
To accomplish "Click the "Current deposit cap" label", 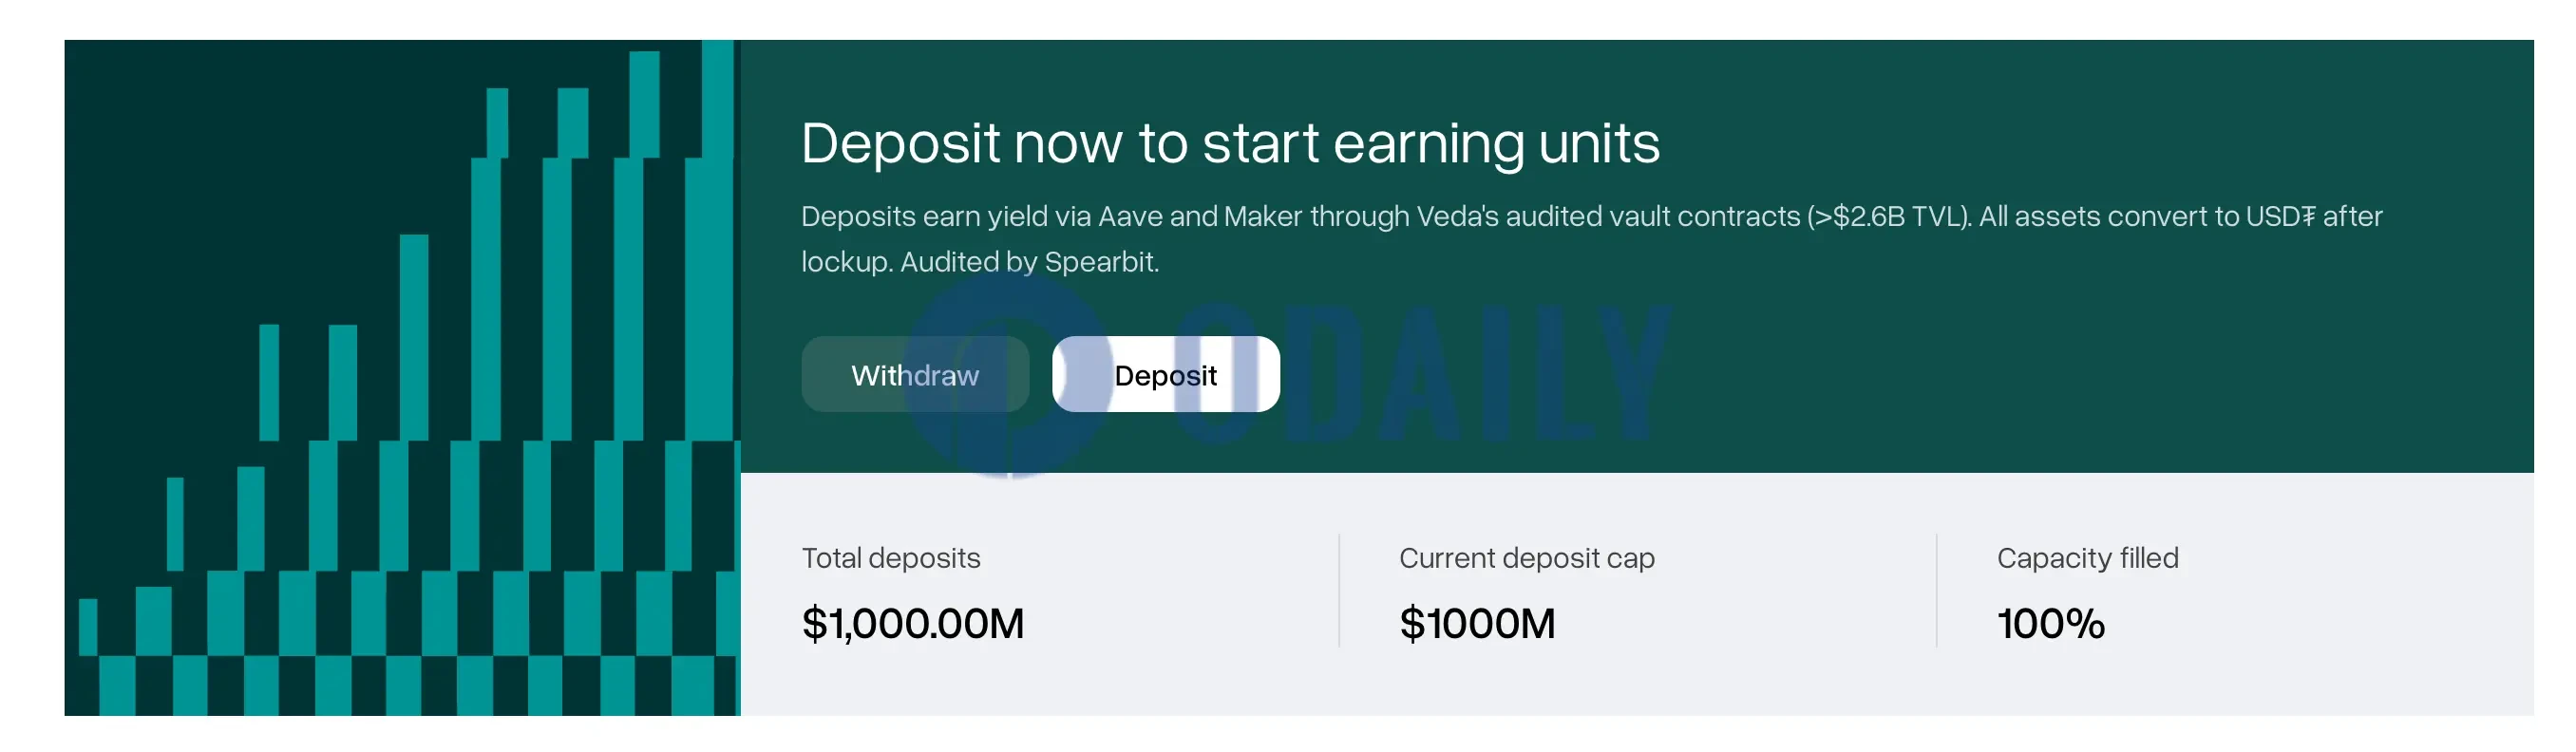I will [x=1526, y=558].
